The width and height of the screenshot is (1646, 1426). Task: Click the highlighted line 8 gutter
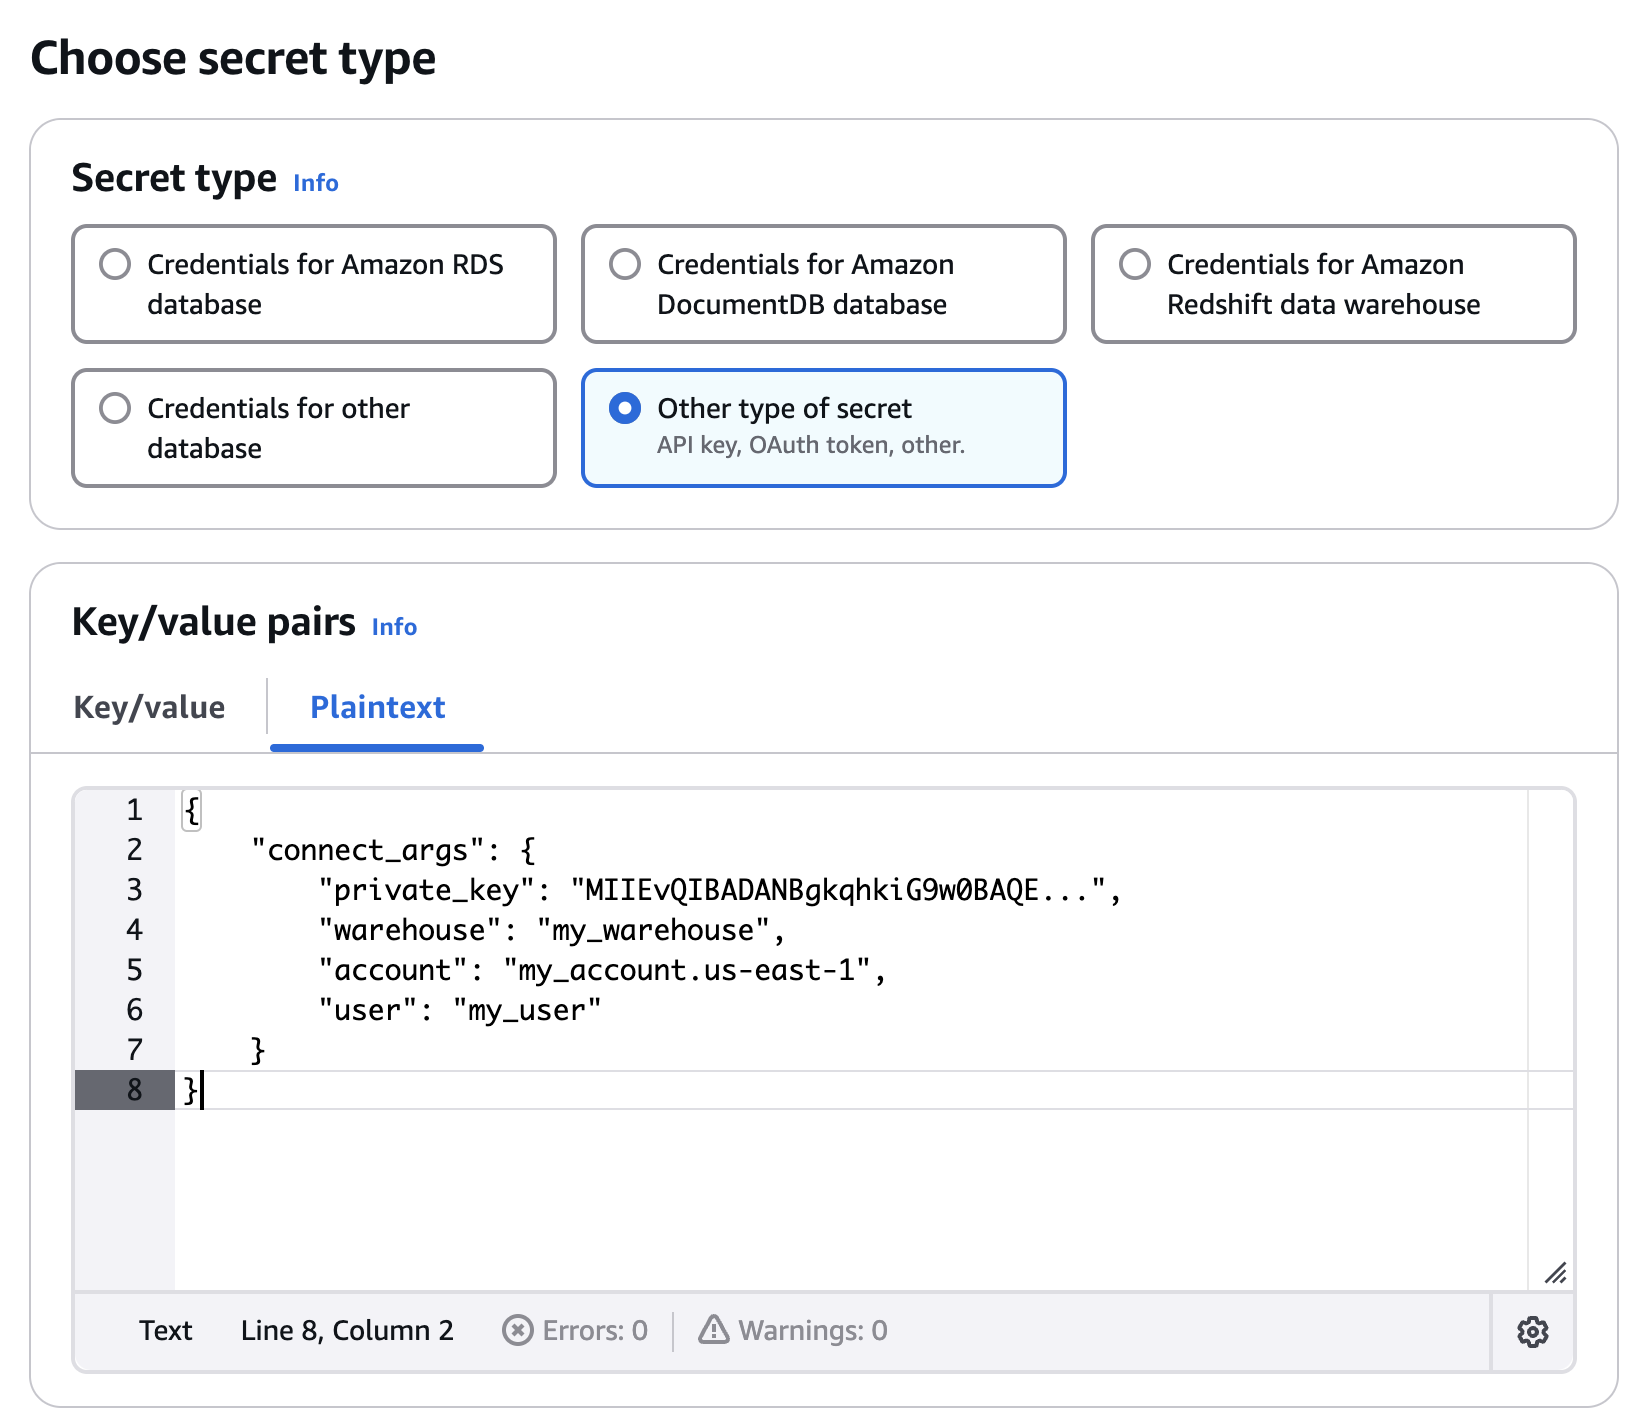click(133, 1090)
